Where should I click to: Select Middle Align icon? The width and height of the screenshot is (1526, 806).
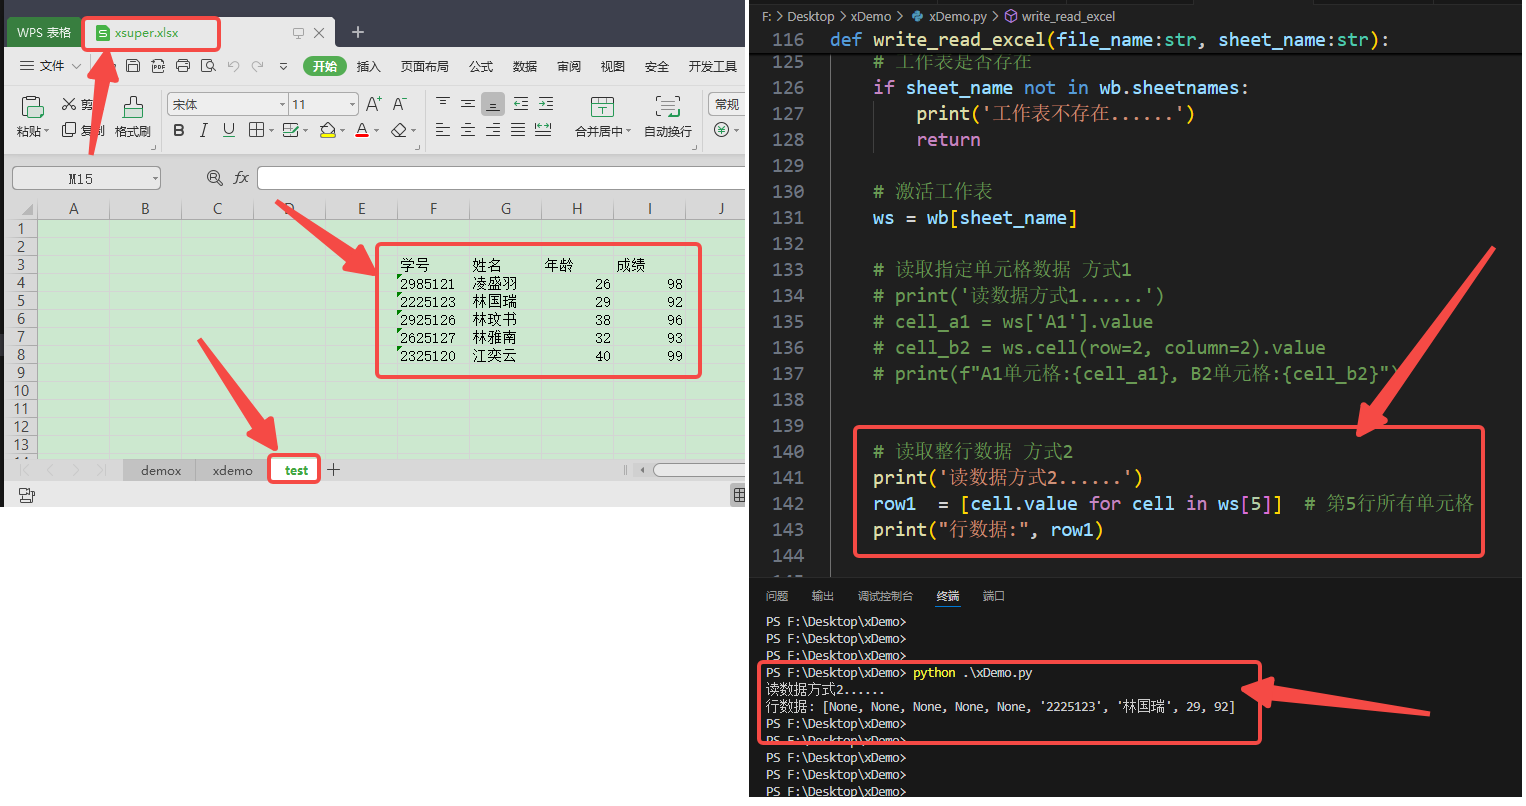pos(468,104)
